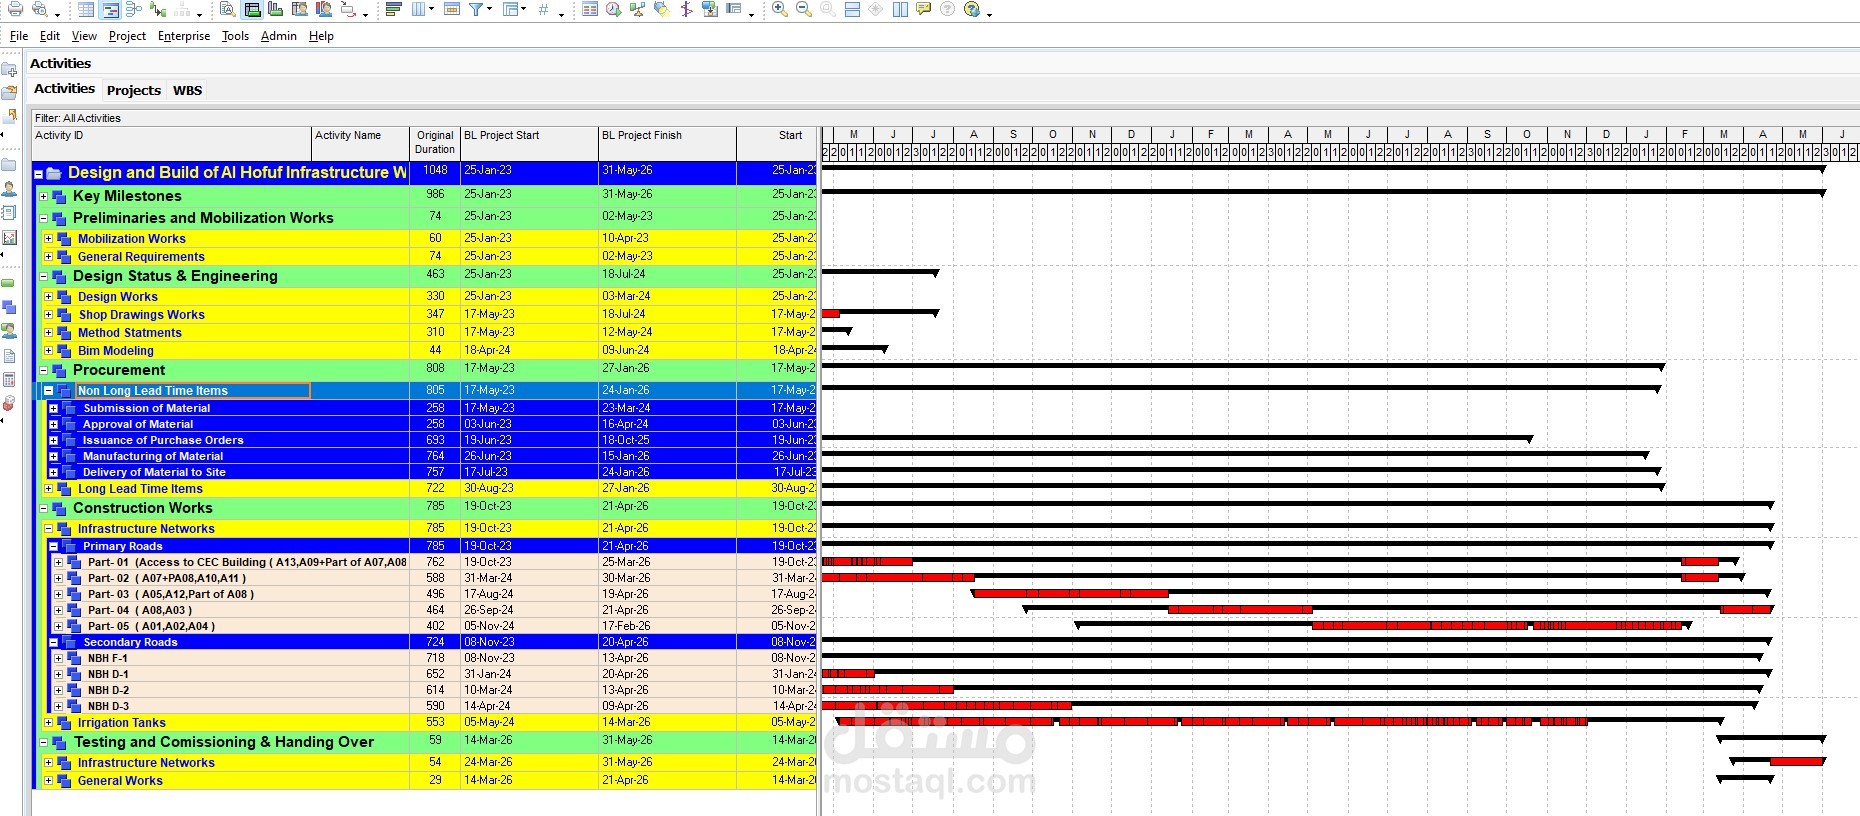Sort by Original Duration column header
The width and height of the screenshot is (1860, 816).
click(435, 142)
